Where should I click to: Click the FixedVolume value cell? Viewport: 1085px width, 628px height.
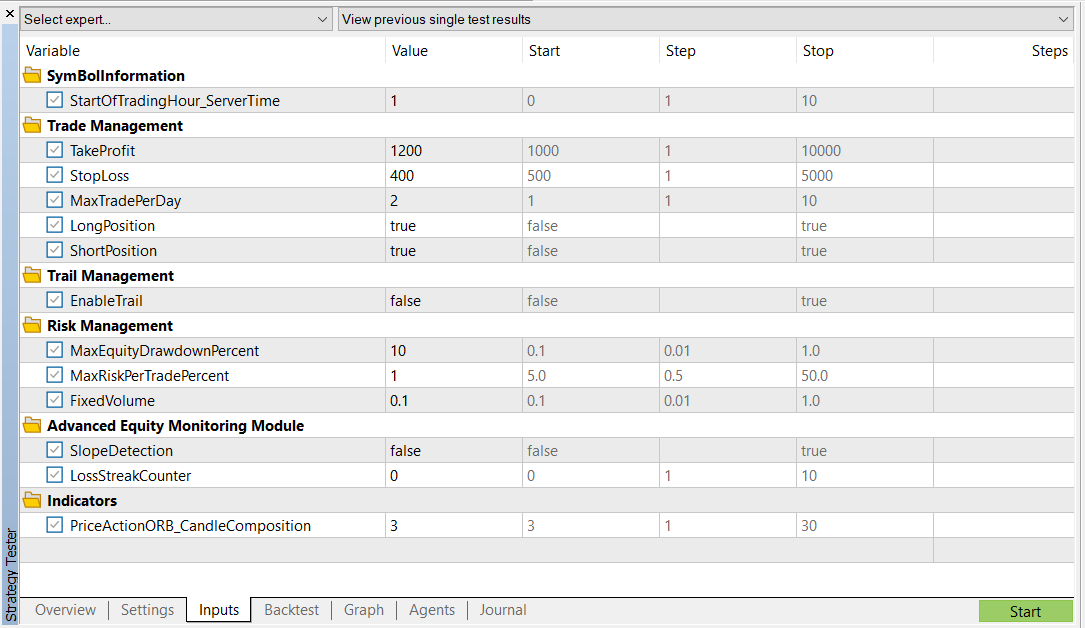tap(453, 401)
